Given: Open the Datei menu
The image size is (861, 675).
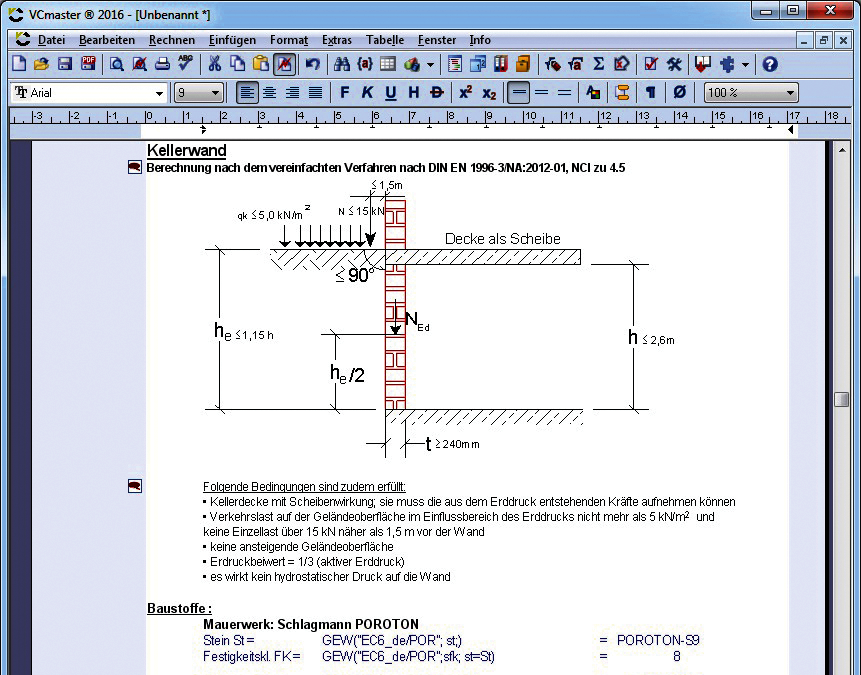Looking at the screenshot, I should [52, 40].
